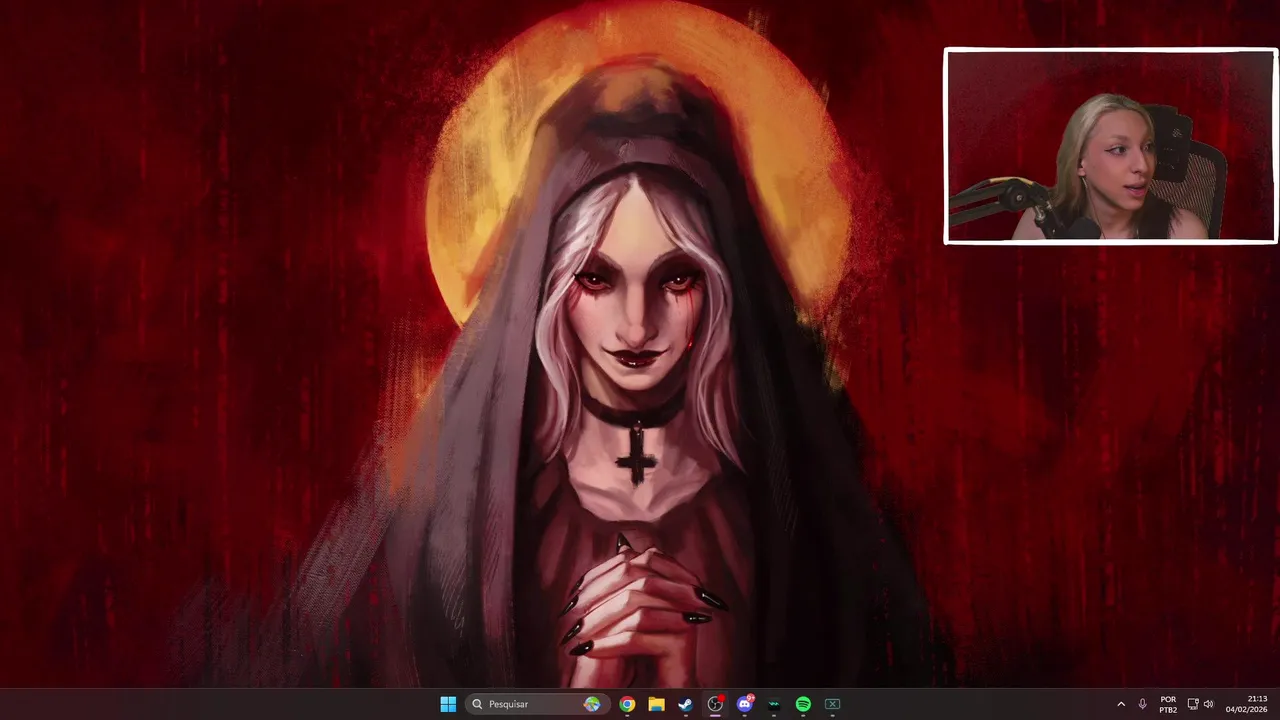Click the Pesquisar search box
Image resolution: width=1280 pixels, height=720 pixels.
click(536, 704)
